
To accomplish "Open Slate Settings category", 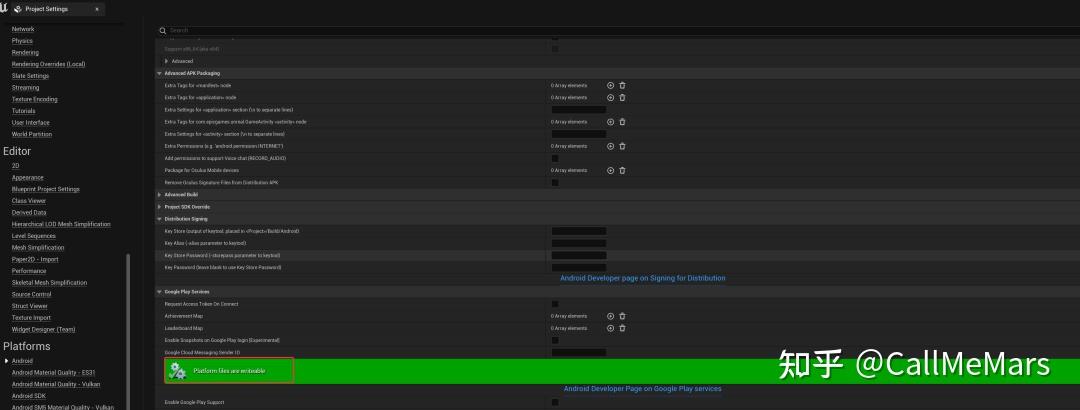I will (x=30, y=76).
